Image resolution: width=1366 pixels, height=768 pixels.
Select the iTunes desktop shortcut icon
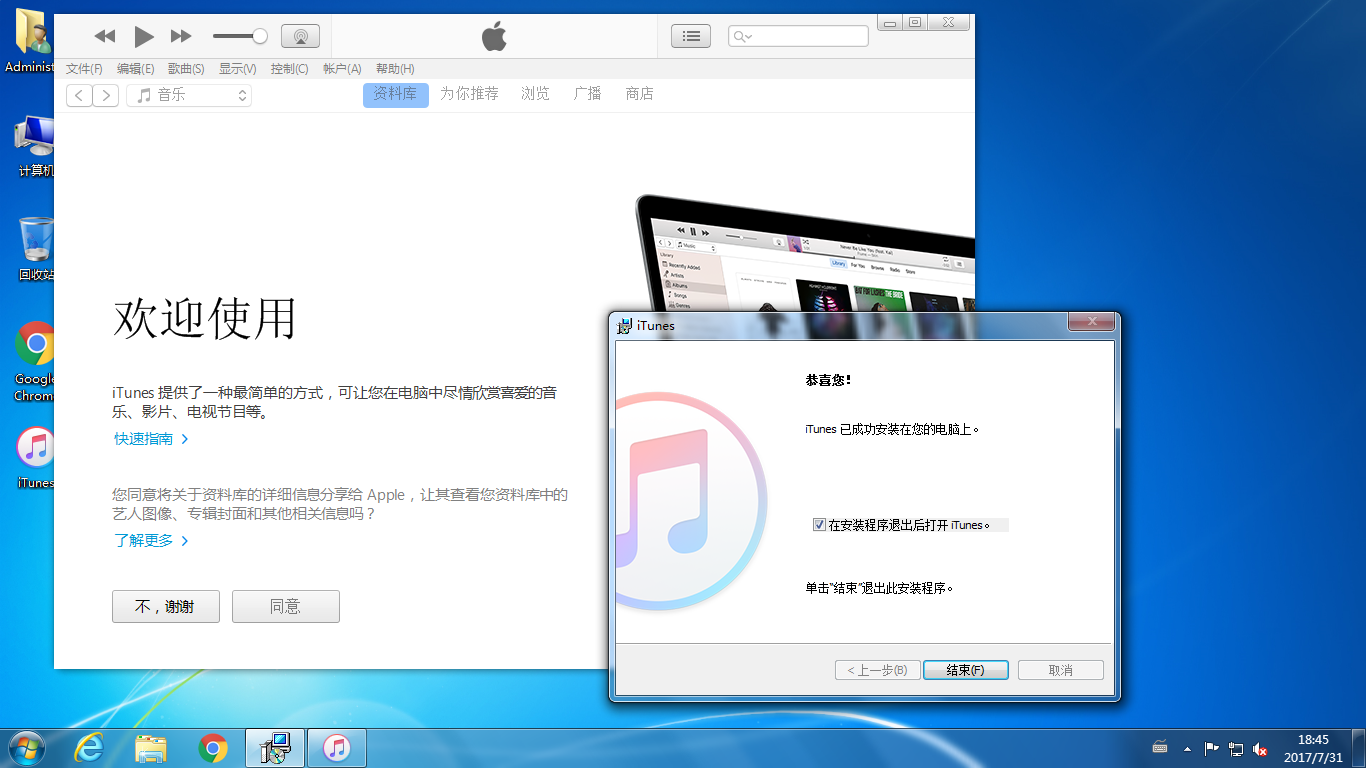coord(35,458)
